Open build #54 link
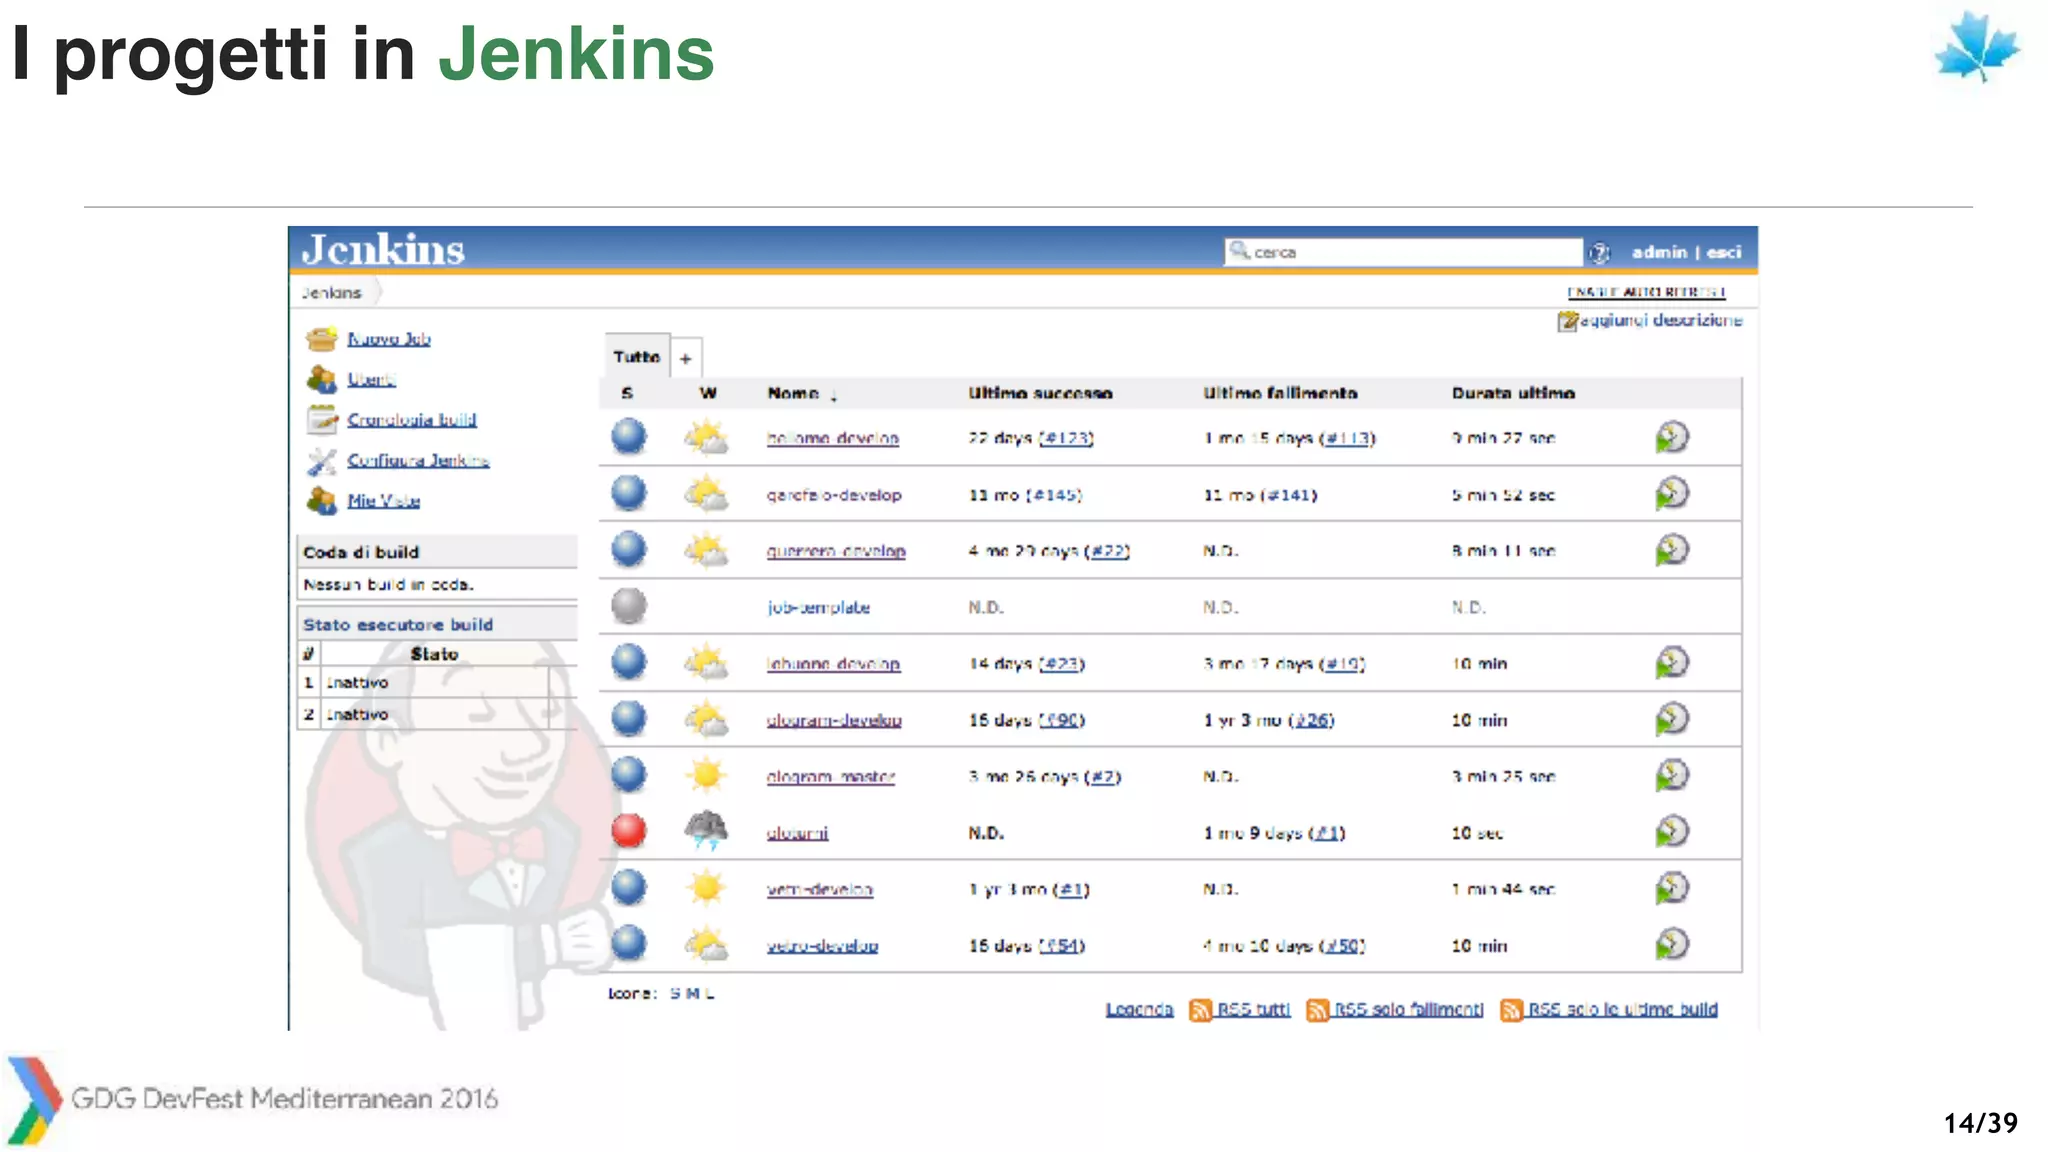The width and height of the screenshot is (2048, 1152). (x=1062, y=946)
